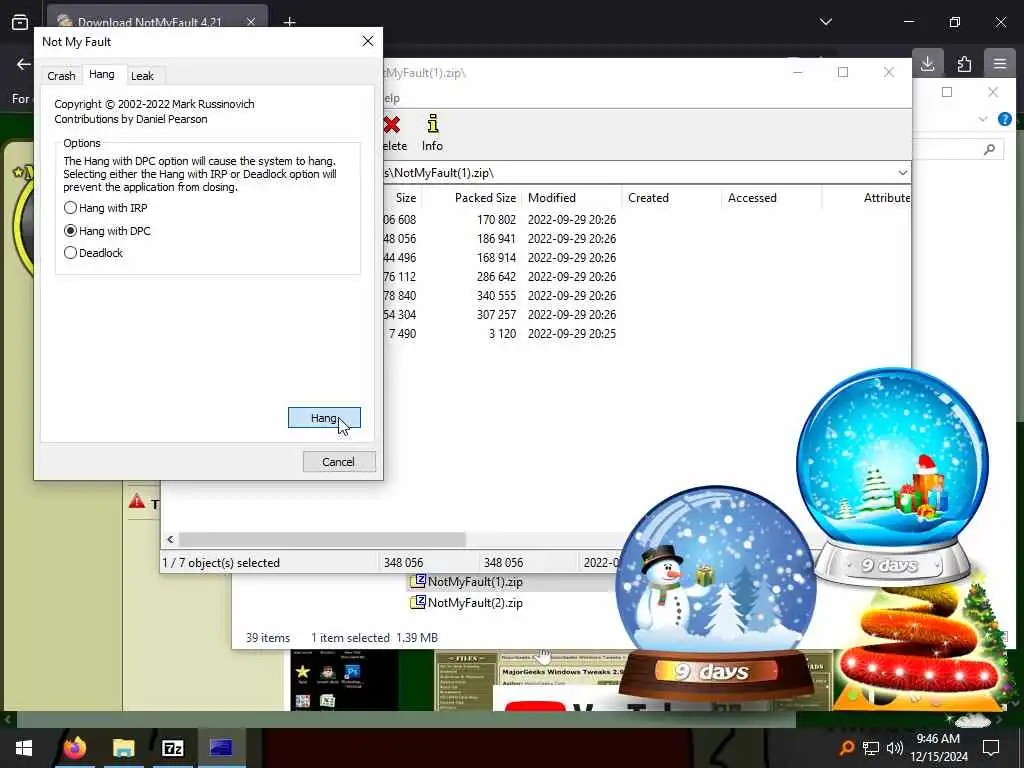Image resolution: width=1024 pixels, height=768 pixels.
Task: Open a new Firefox tab
Action: click(289, 22)
